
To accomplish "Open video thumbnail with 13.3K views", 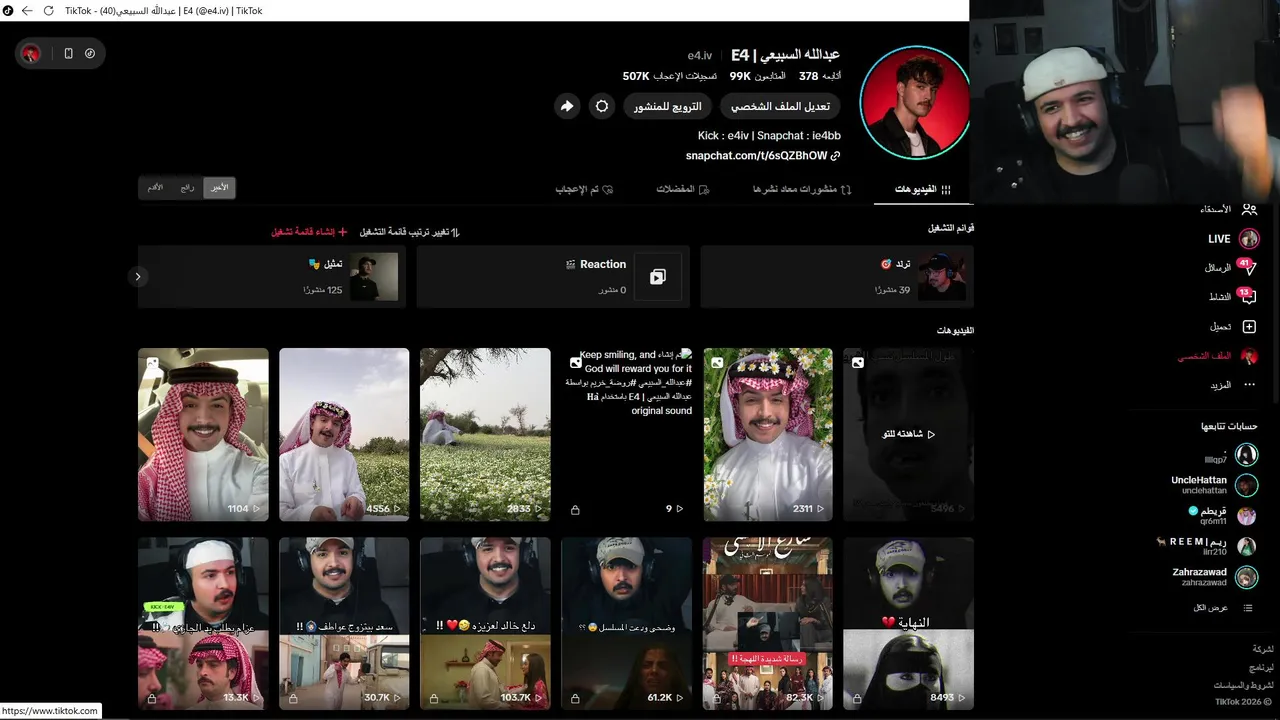I will [x=203, y=624].
